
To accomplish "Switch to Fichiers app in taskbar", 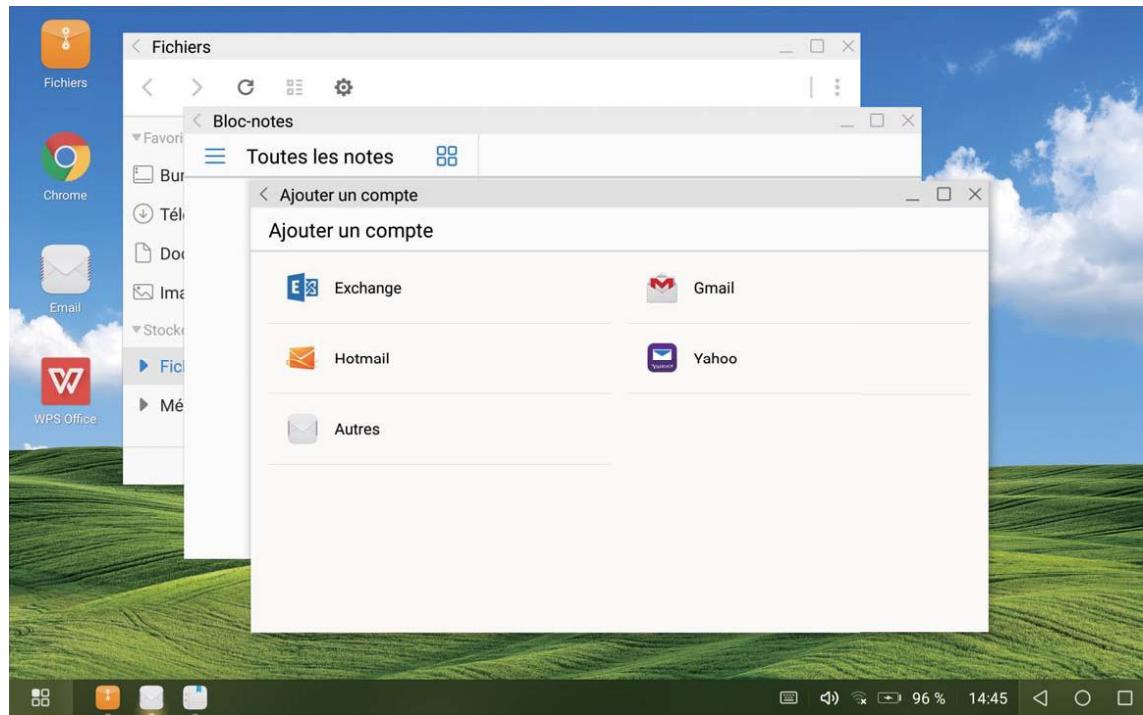I will pos(108,698).
